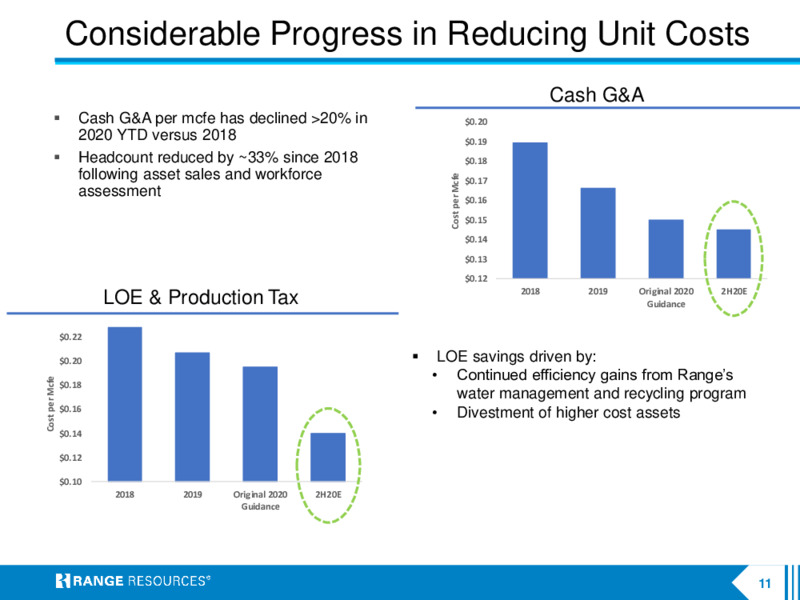Click the 2H20E bar in LOE & Production Tax chart

[328, 457]
